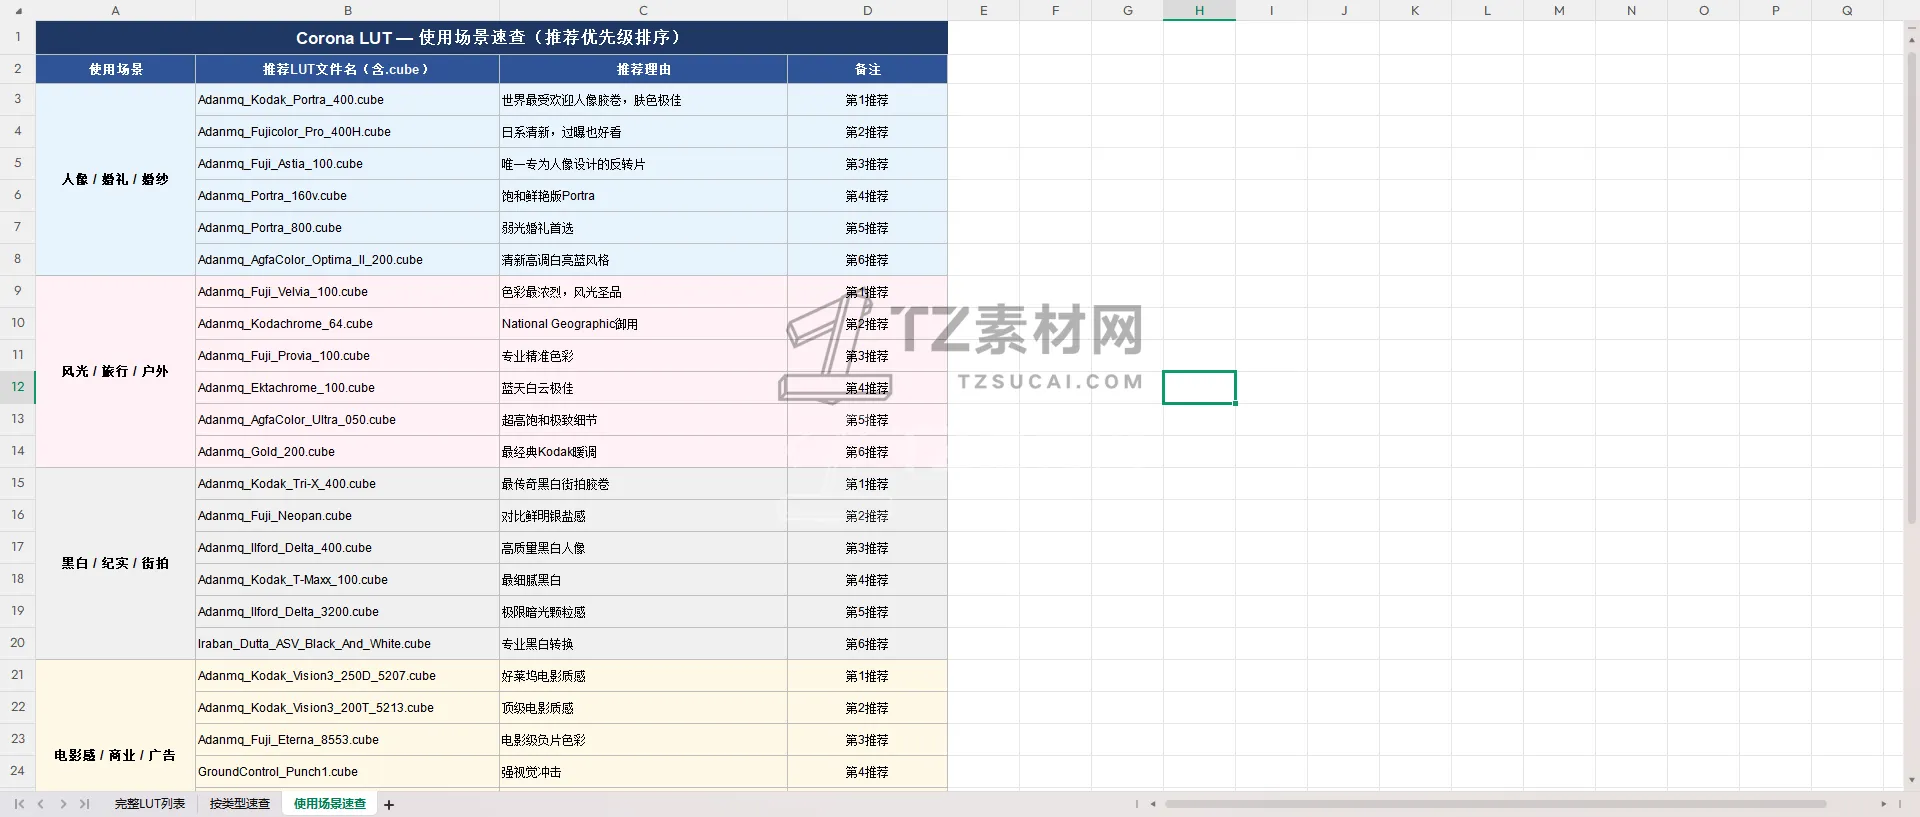1920x817 pixels.
Task: Click the National Geographic御用 reason cell
Action: pyautogui.click(x=643, y=324)
